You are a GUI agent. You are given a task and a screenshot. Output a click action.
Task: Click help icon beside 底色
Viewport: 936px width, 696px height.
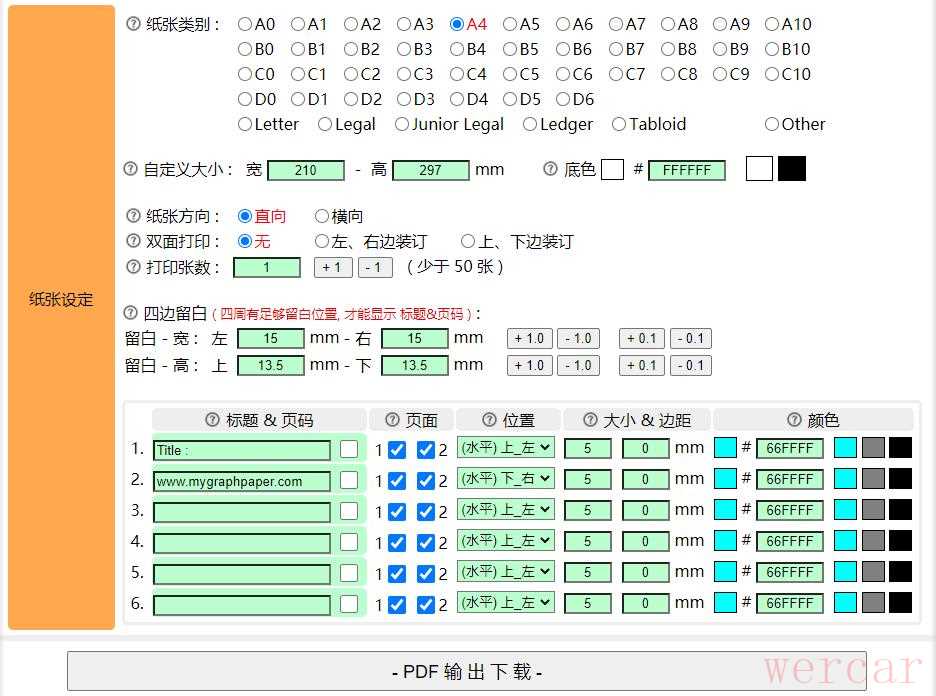pos(550,169)
